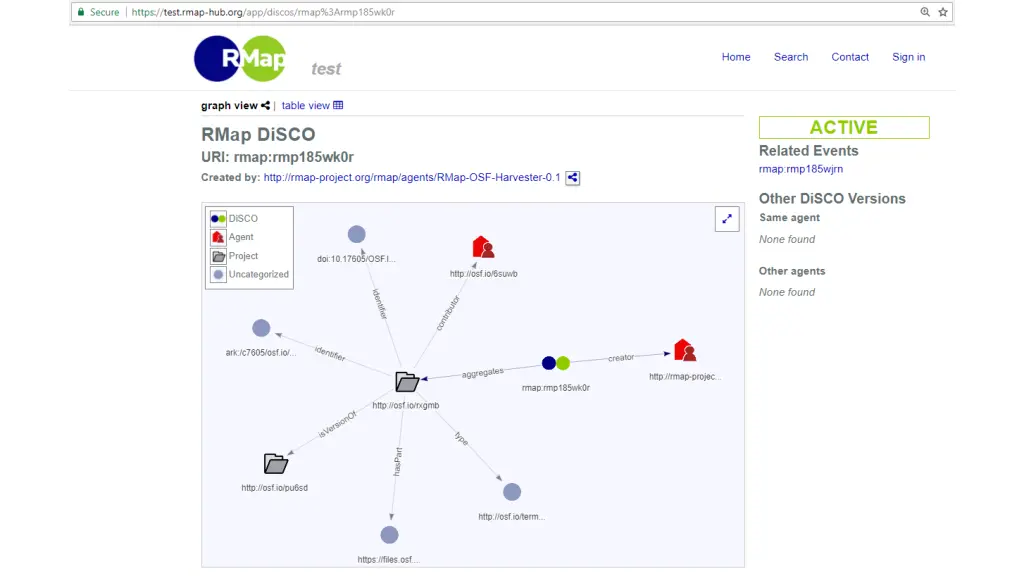The height and width of the screenshot is (576, 1024).
Task: Click the 'Same agent' label
Action: pos(789,217)
